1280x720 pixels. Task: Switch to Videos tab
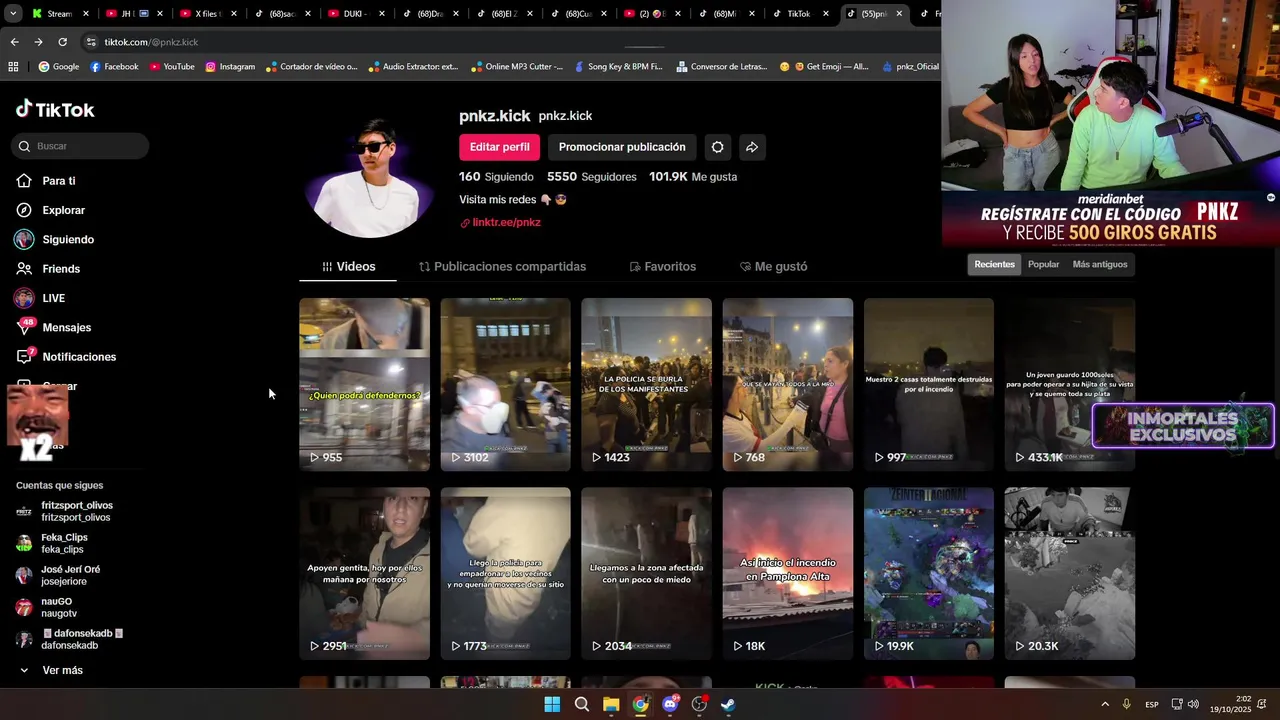pos(348,267)
